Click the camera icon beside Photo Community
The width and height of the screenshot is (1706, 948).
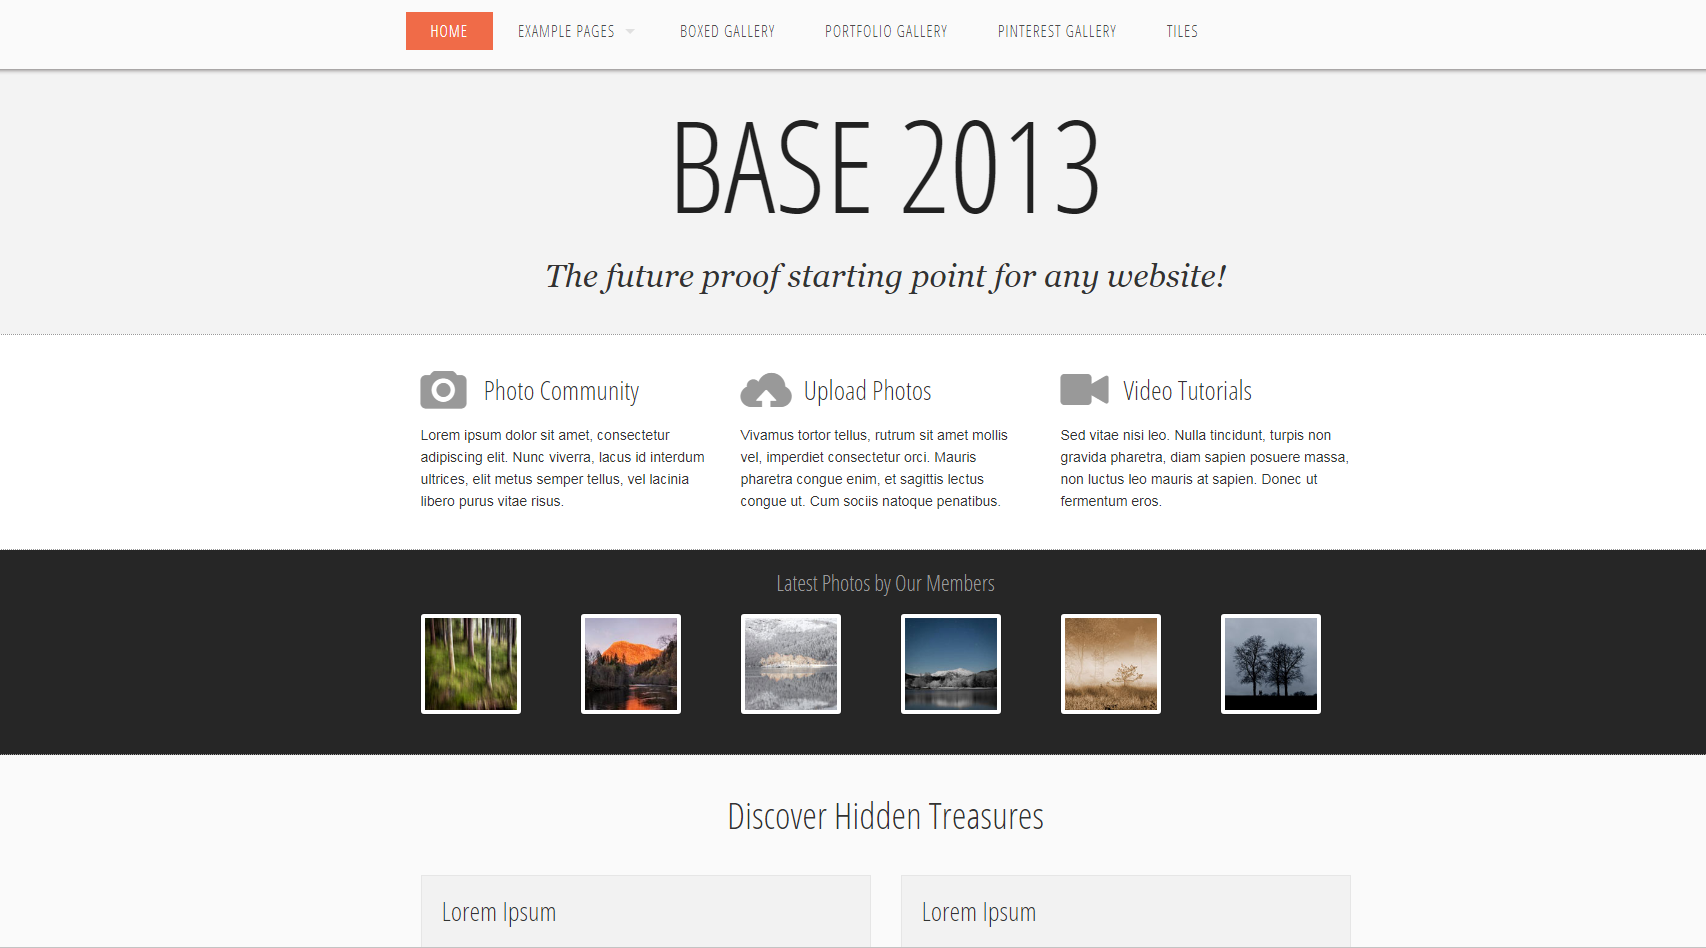point(443,390)
